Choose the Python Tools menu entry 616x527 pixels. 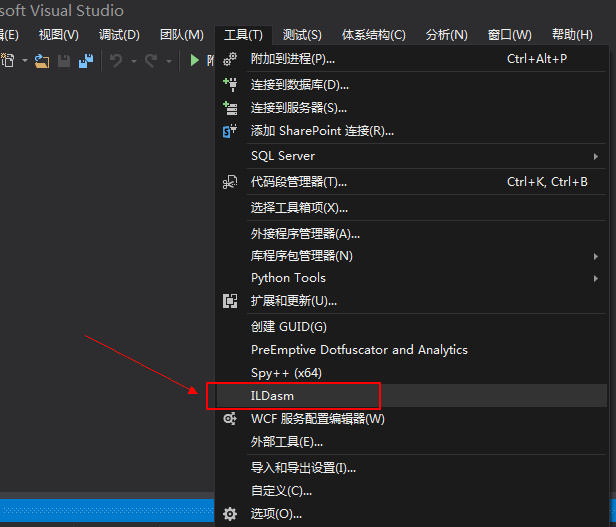coord(411,278)
